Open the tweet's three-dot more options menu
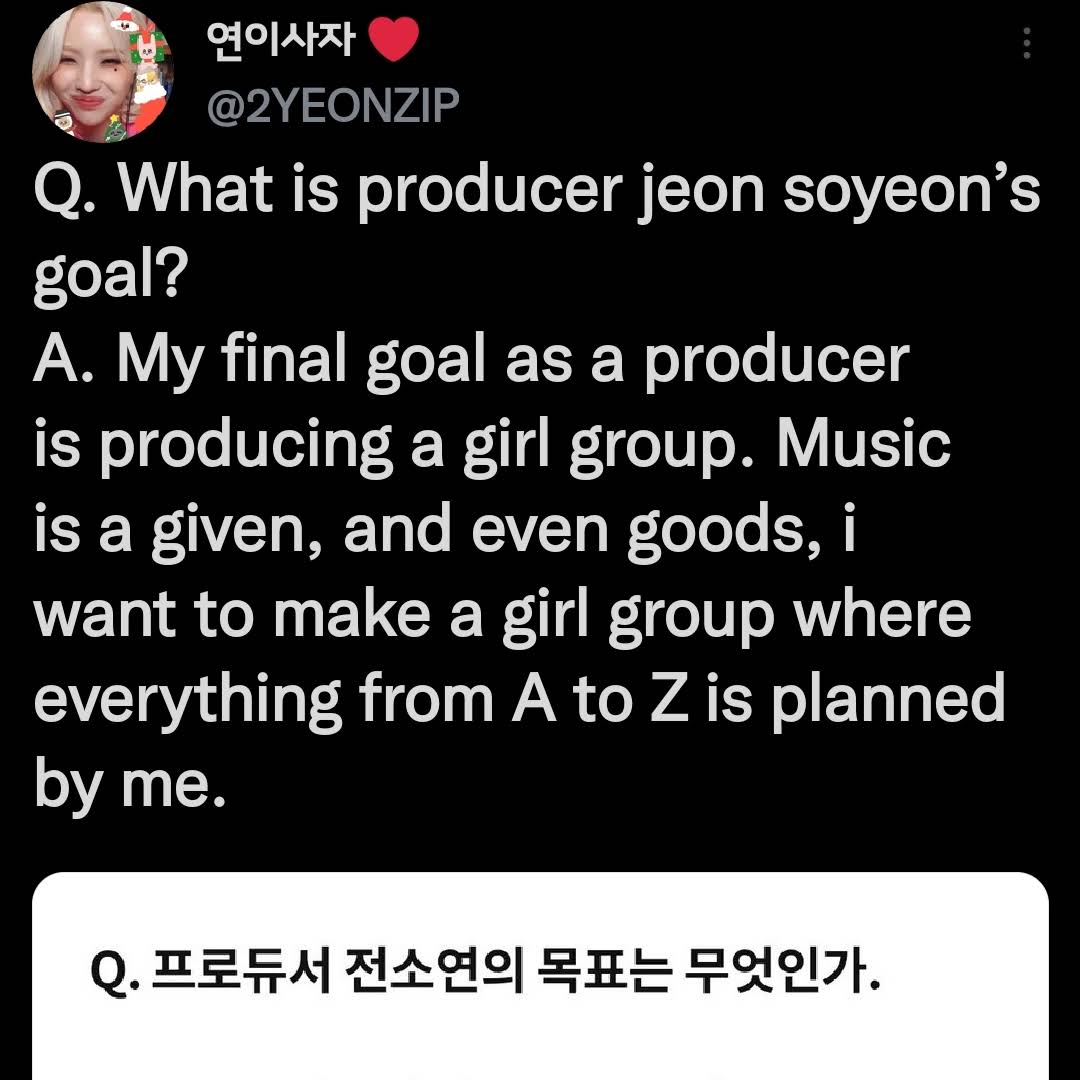1080x1080 pixels. click(1027, 44)
